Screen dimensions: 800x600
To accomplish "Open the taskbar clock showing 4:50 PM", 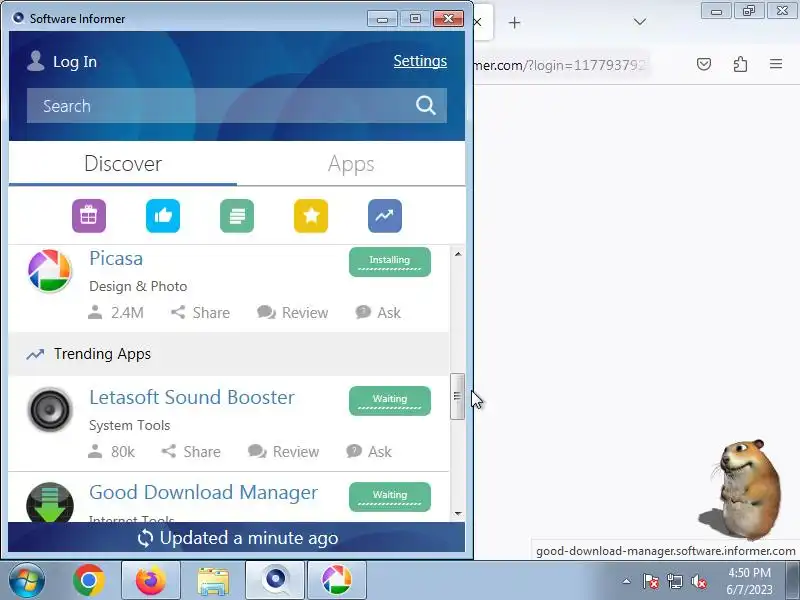I will pyautogui.click(x=749, y=581).
